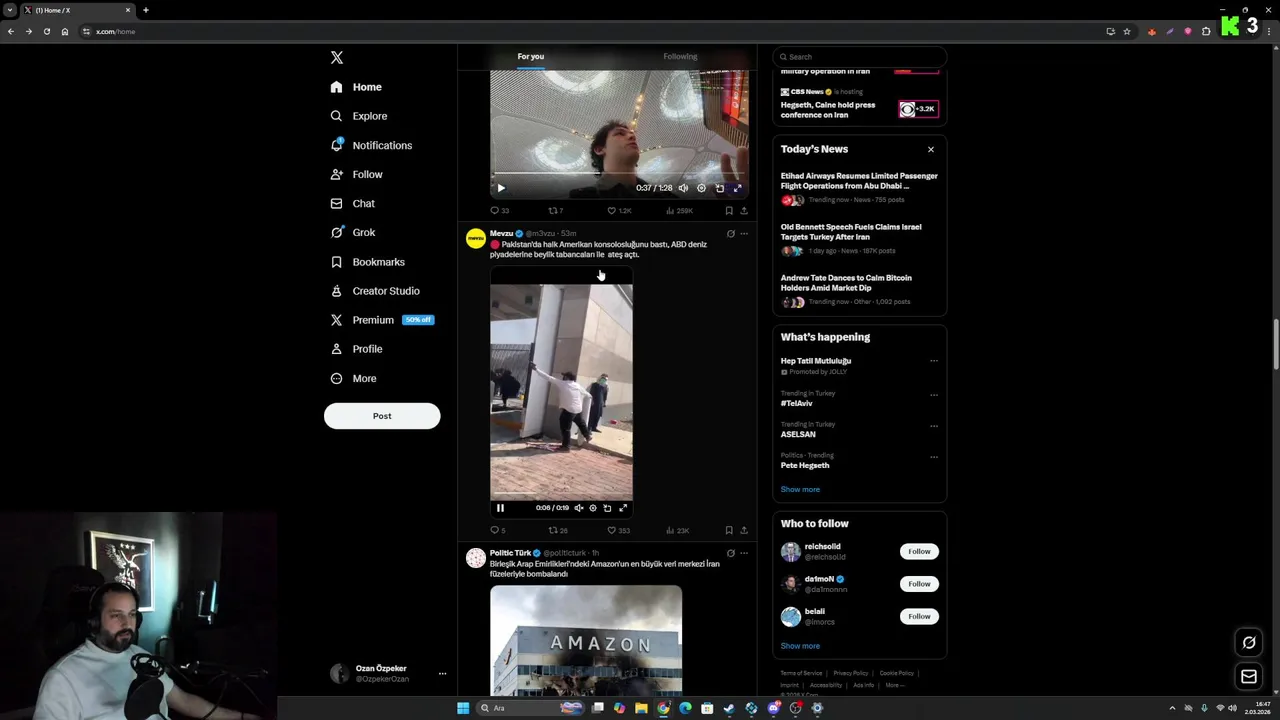Open Explore in the sidebar
This screenshot has width=1280, height=720.
(359, 116)
